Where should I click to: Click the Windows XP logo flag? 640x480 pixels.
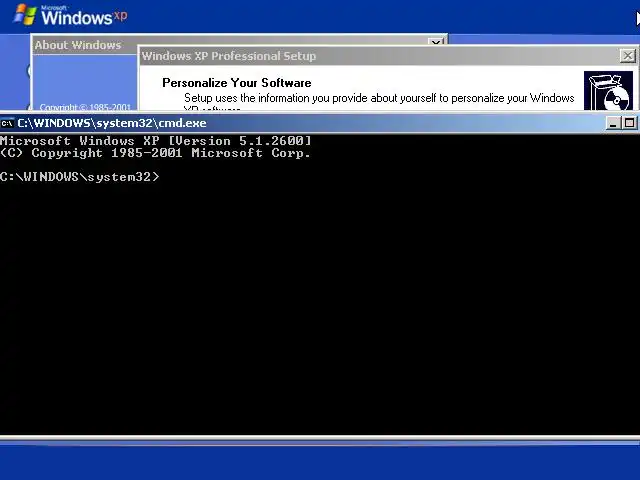[24, 15]
